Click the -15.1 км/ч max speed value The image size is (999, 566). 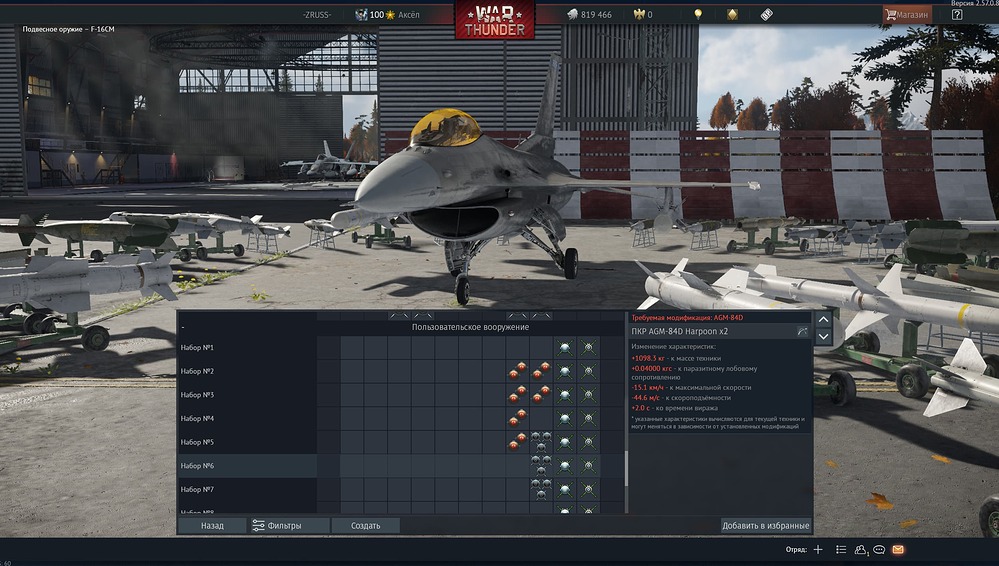(648, 388)
